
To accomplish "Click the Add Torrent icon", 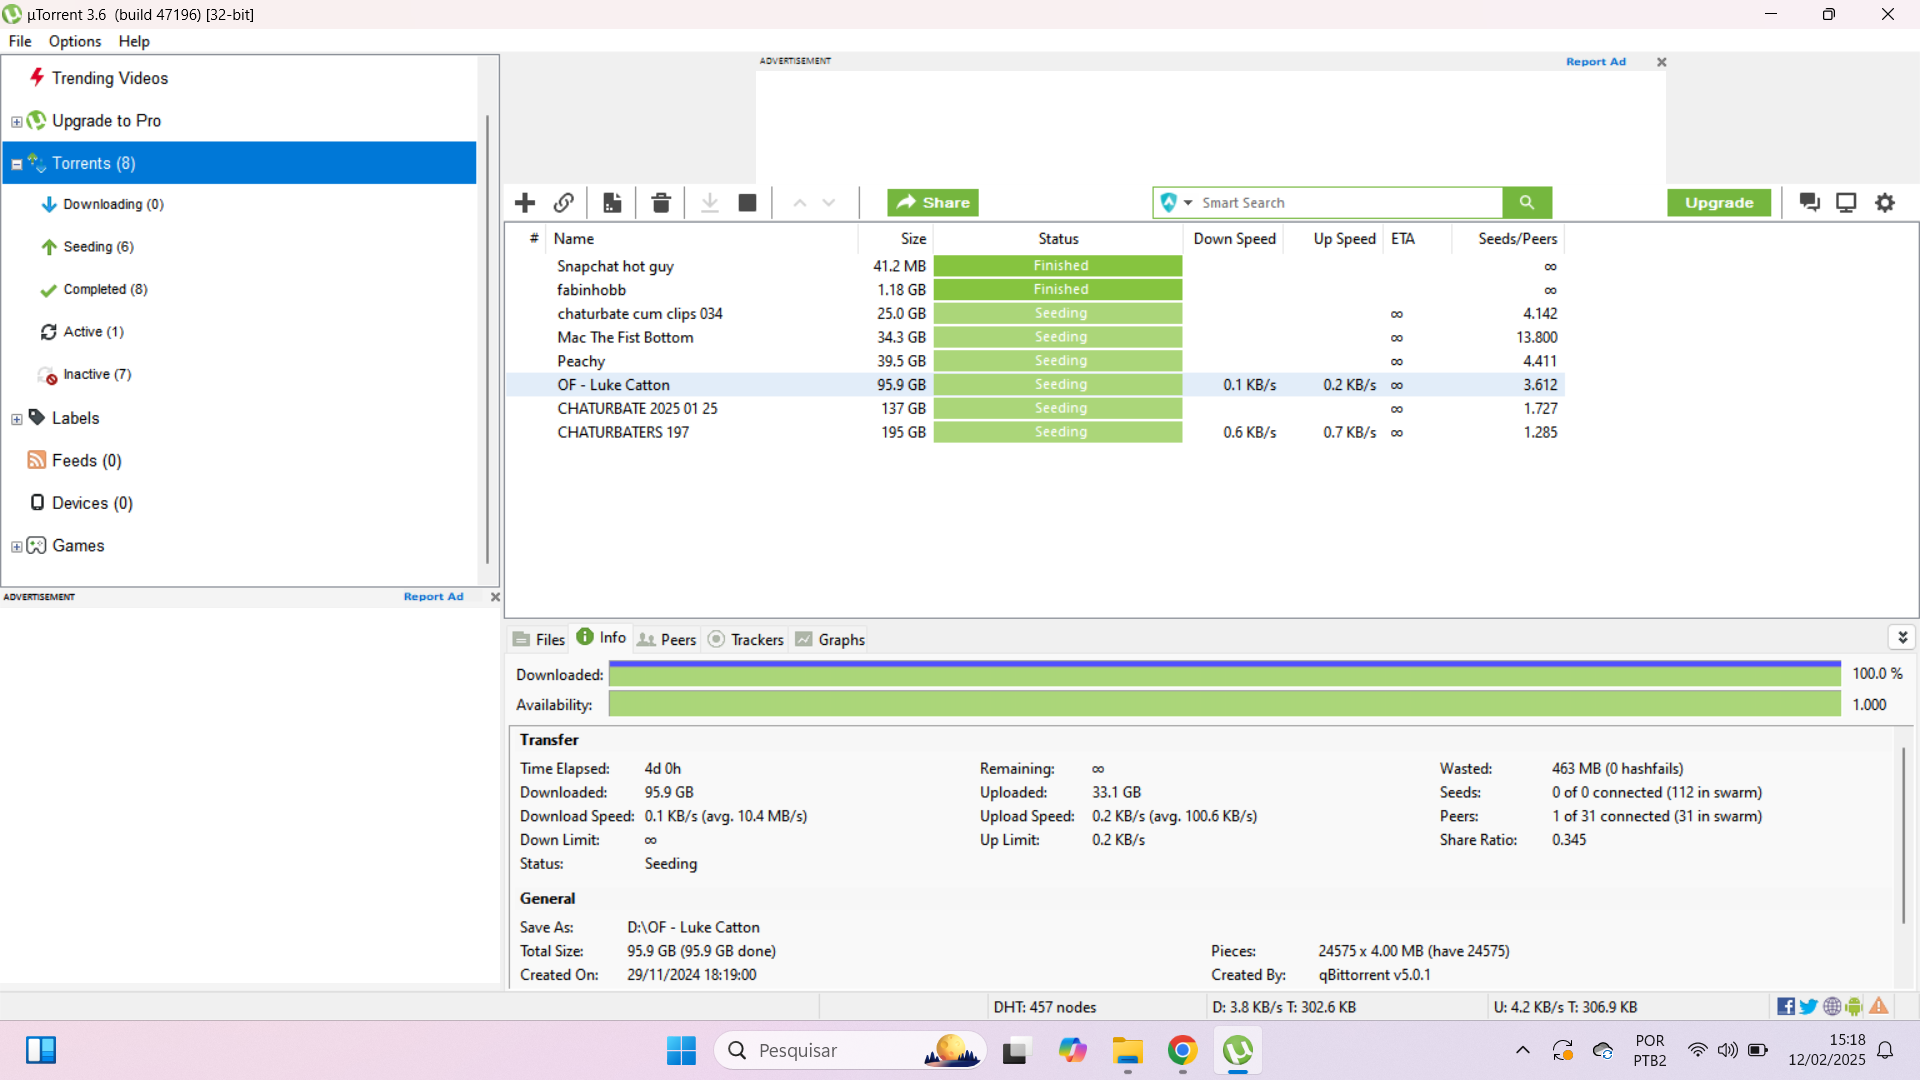I will click(524, 202).
